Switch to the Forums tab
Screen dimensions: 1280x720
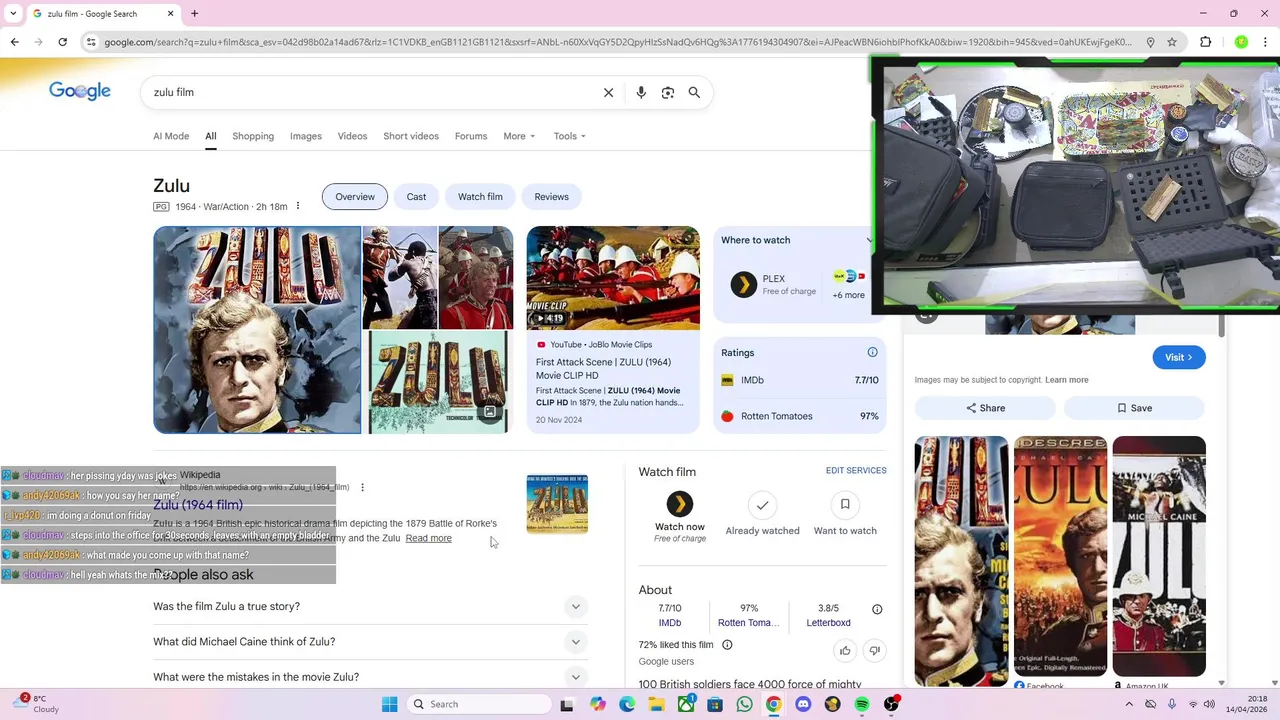click(x=471, y=136)
